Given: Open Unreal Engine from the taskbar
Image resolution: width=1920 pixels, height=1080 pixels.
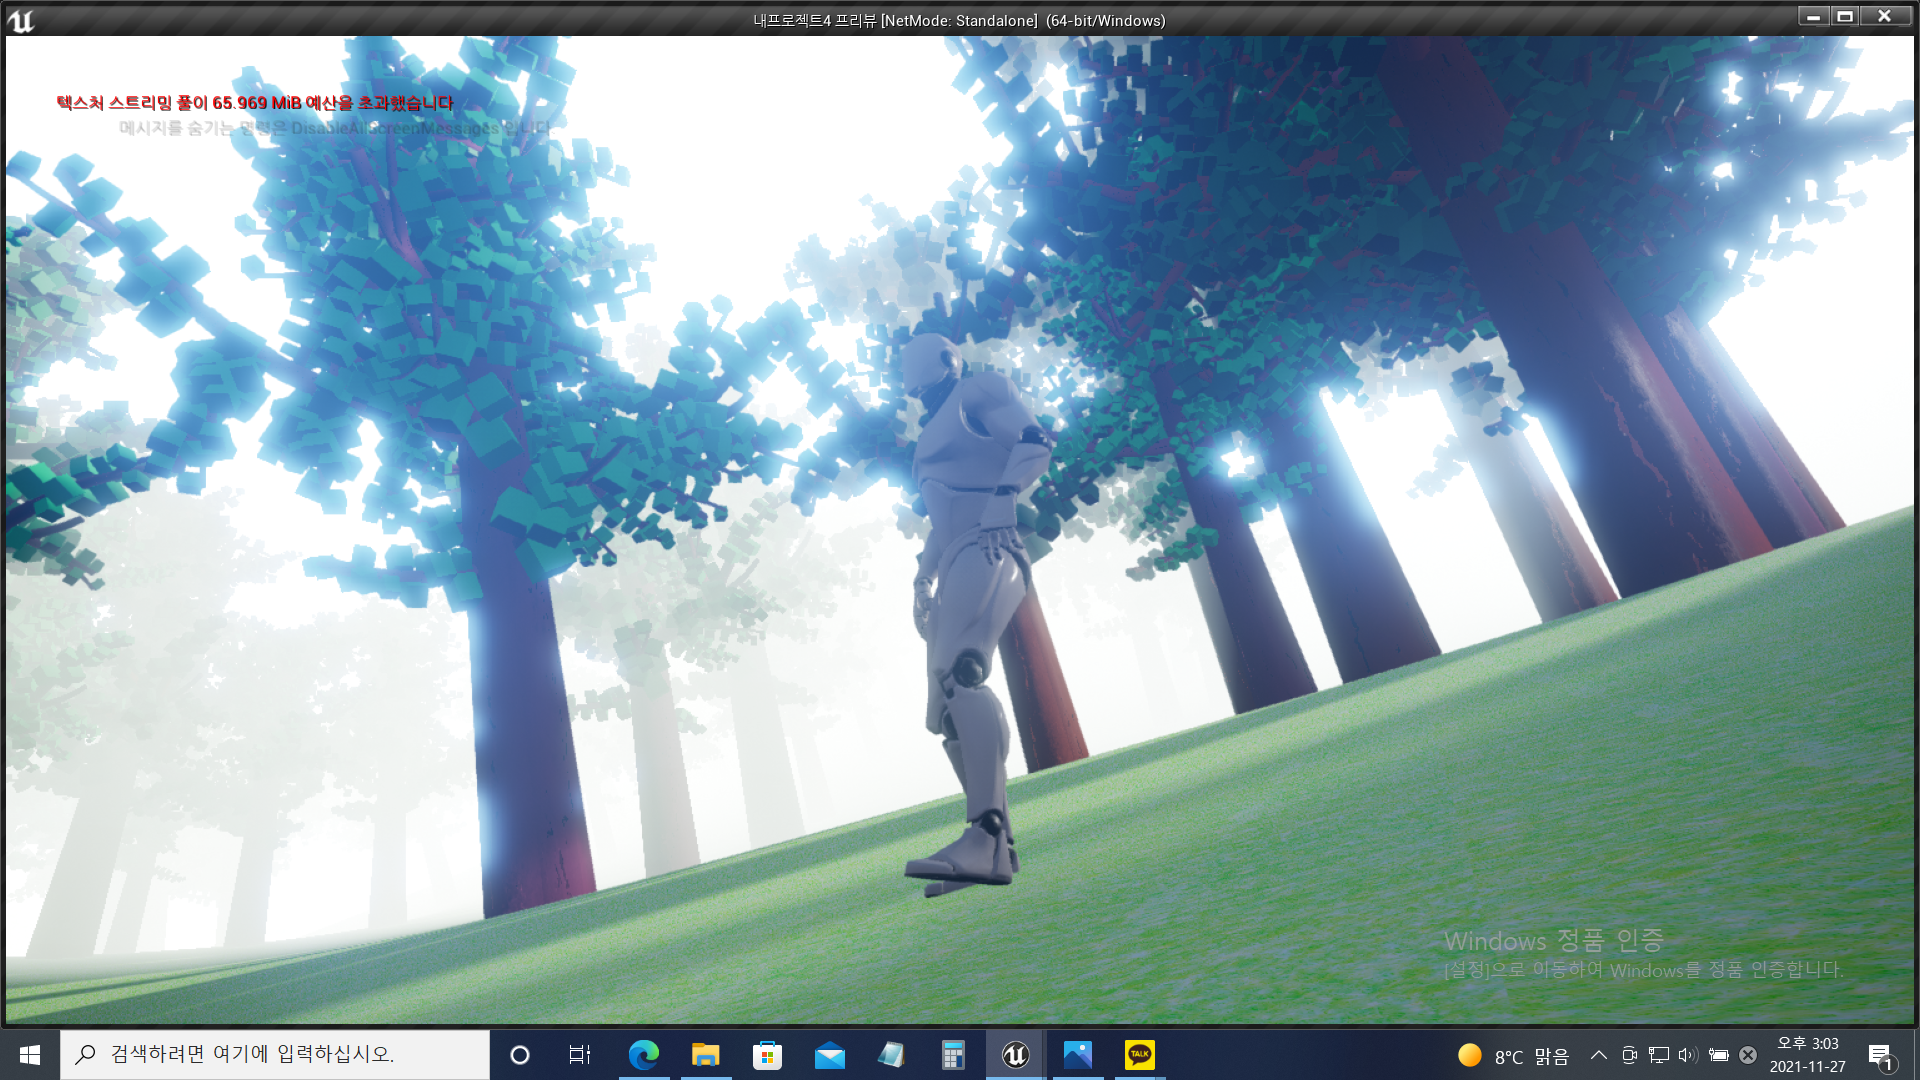Looking at the screenshot, I should click(1015, 1055).
